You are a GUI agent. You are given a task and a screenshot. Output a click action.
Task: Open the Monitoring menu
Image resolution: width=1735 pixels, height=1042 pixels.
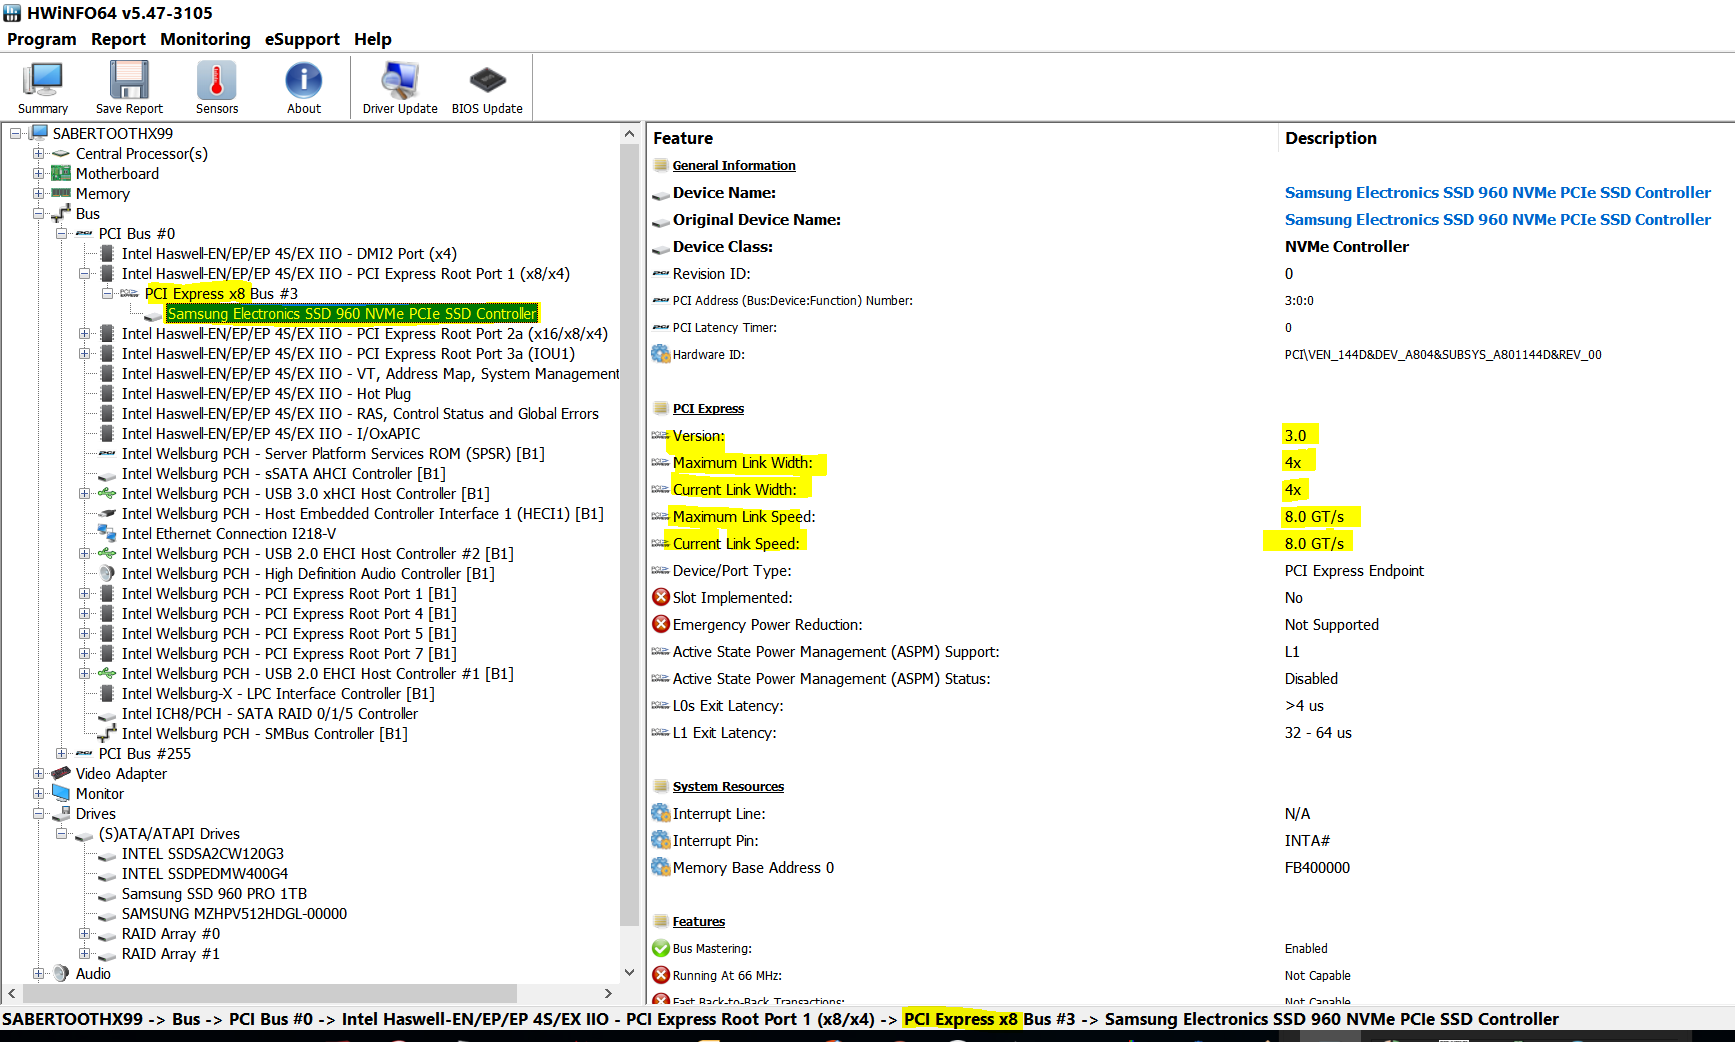(205, 39)
